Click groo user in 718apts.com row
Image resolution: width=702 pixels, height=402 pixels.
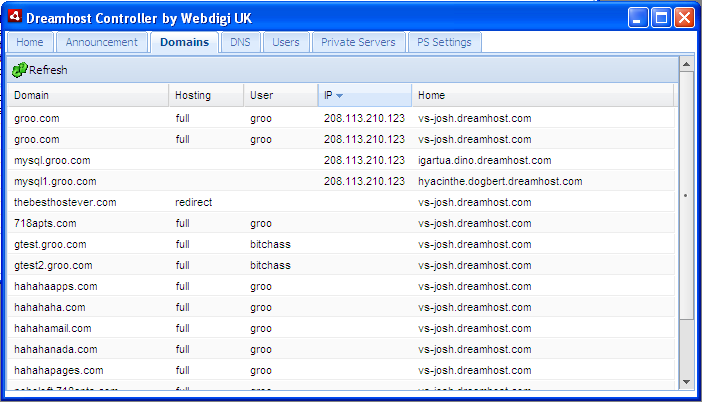pos(261,223)
